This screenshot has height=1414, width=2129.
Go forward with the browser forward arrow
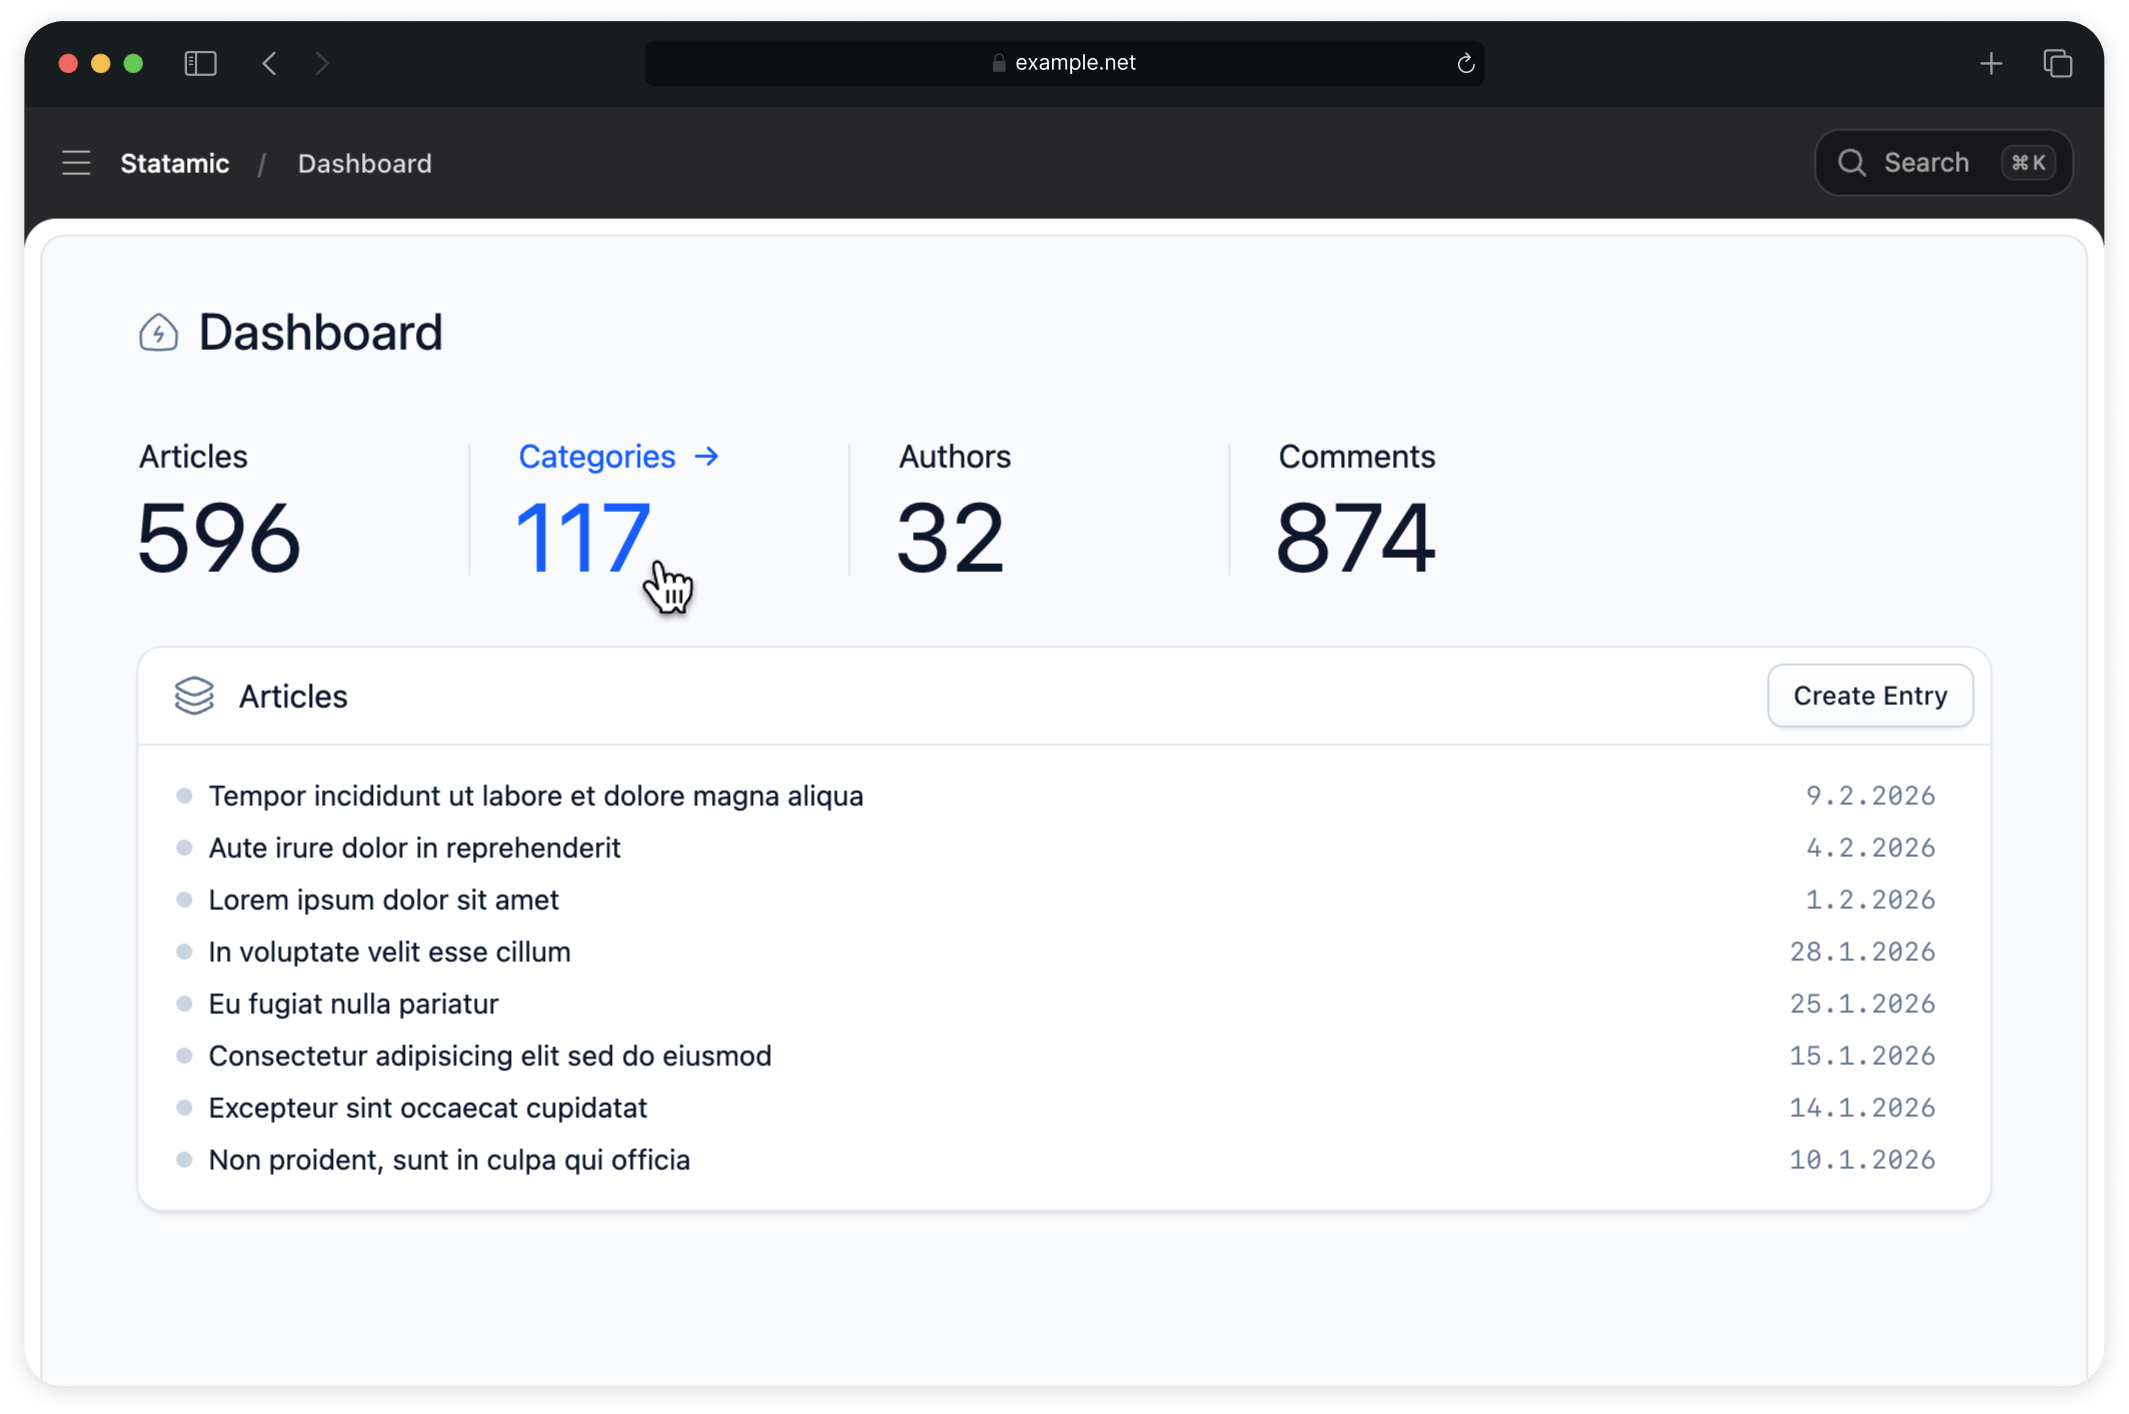(x=322, y=63)
